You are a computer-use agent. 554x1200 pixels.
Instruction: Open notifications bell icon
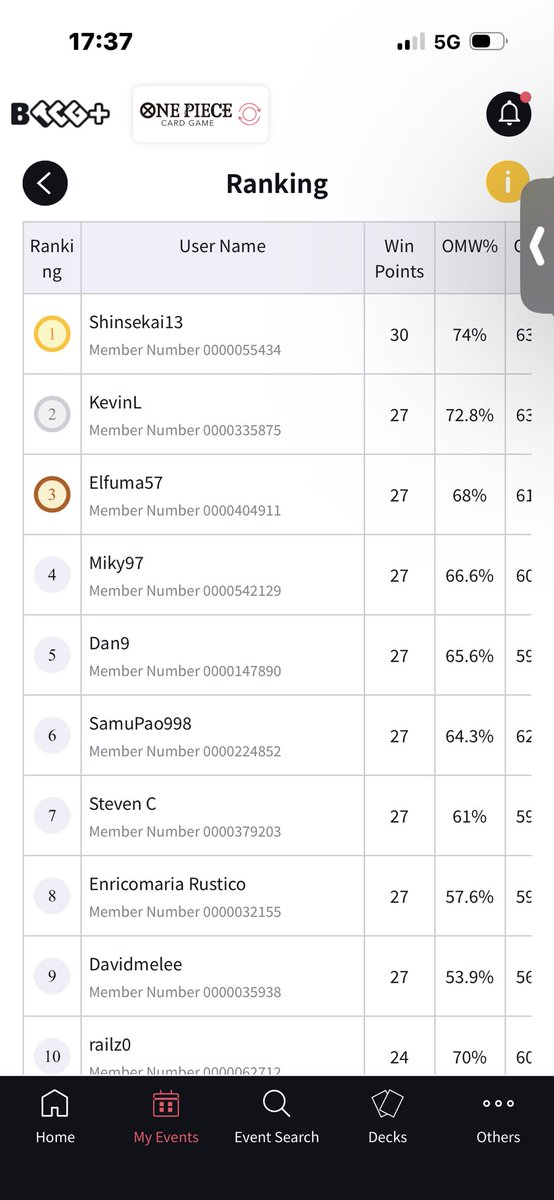coord(508,114)
